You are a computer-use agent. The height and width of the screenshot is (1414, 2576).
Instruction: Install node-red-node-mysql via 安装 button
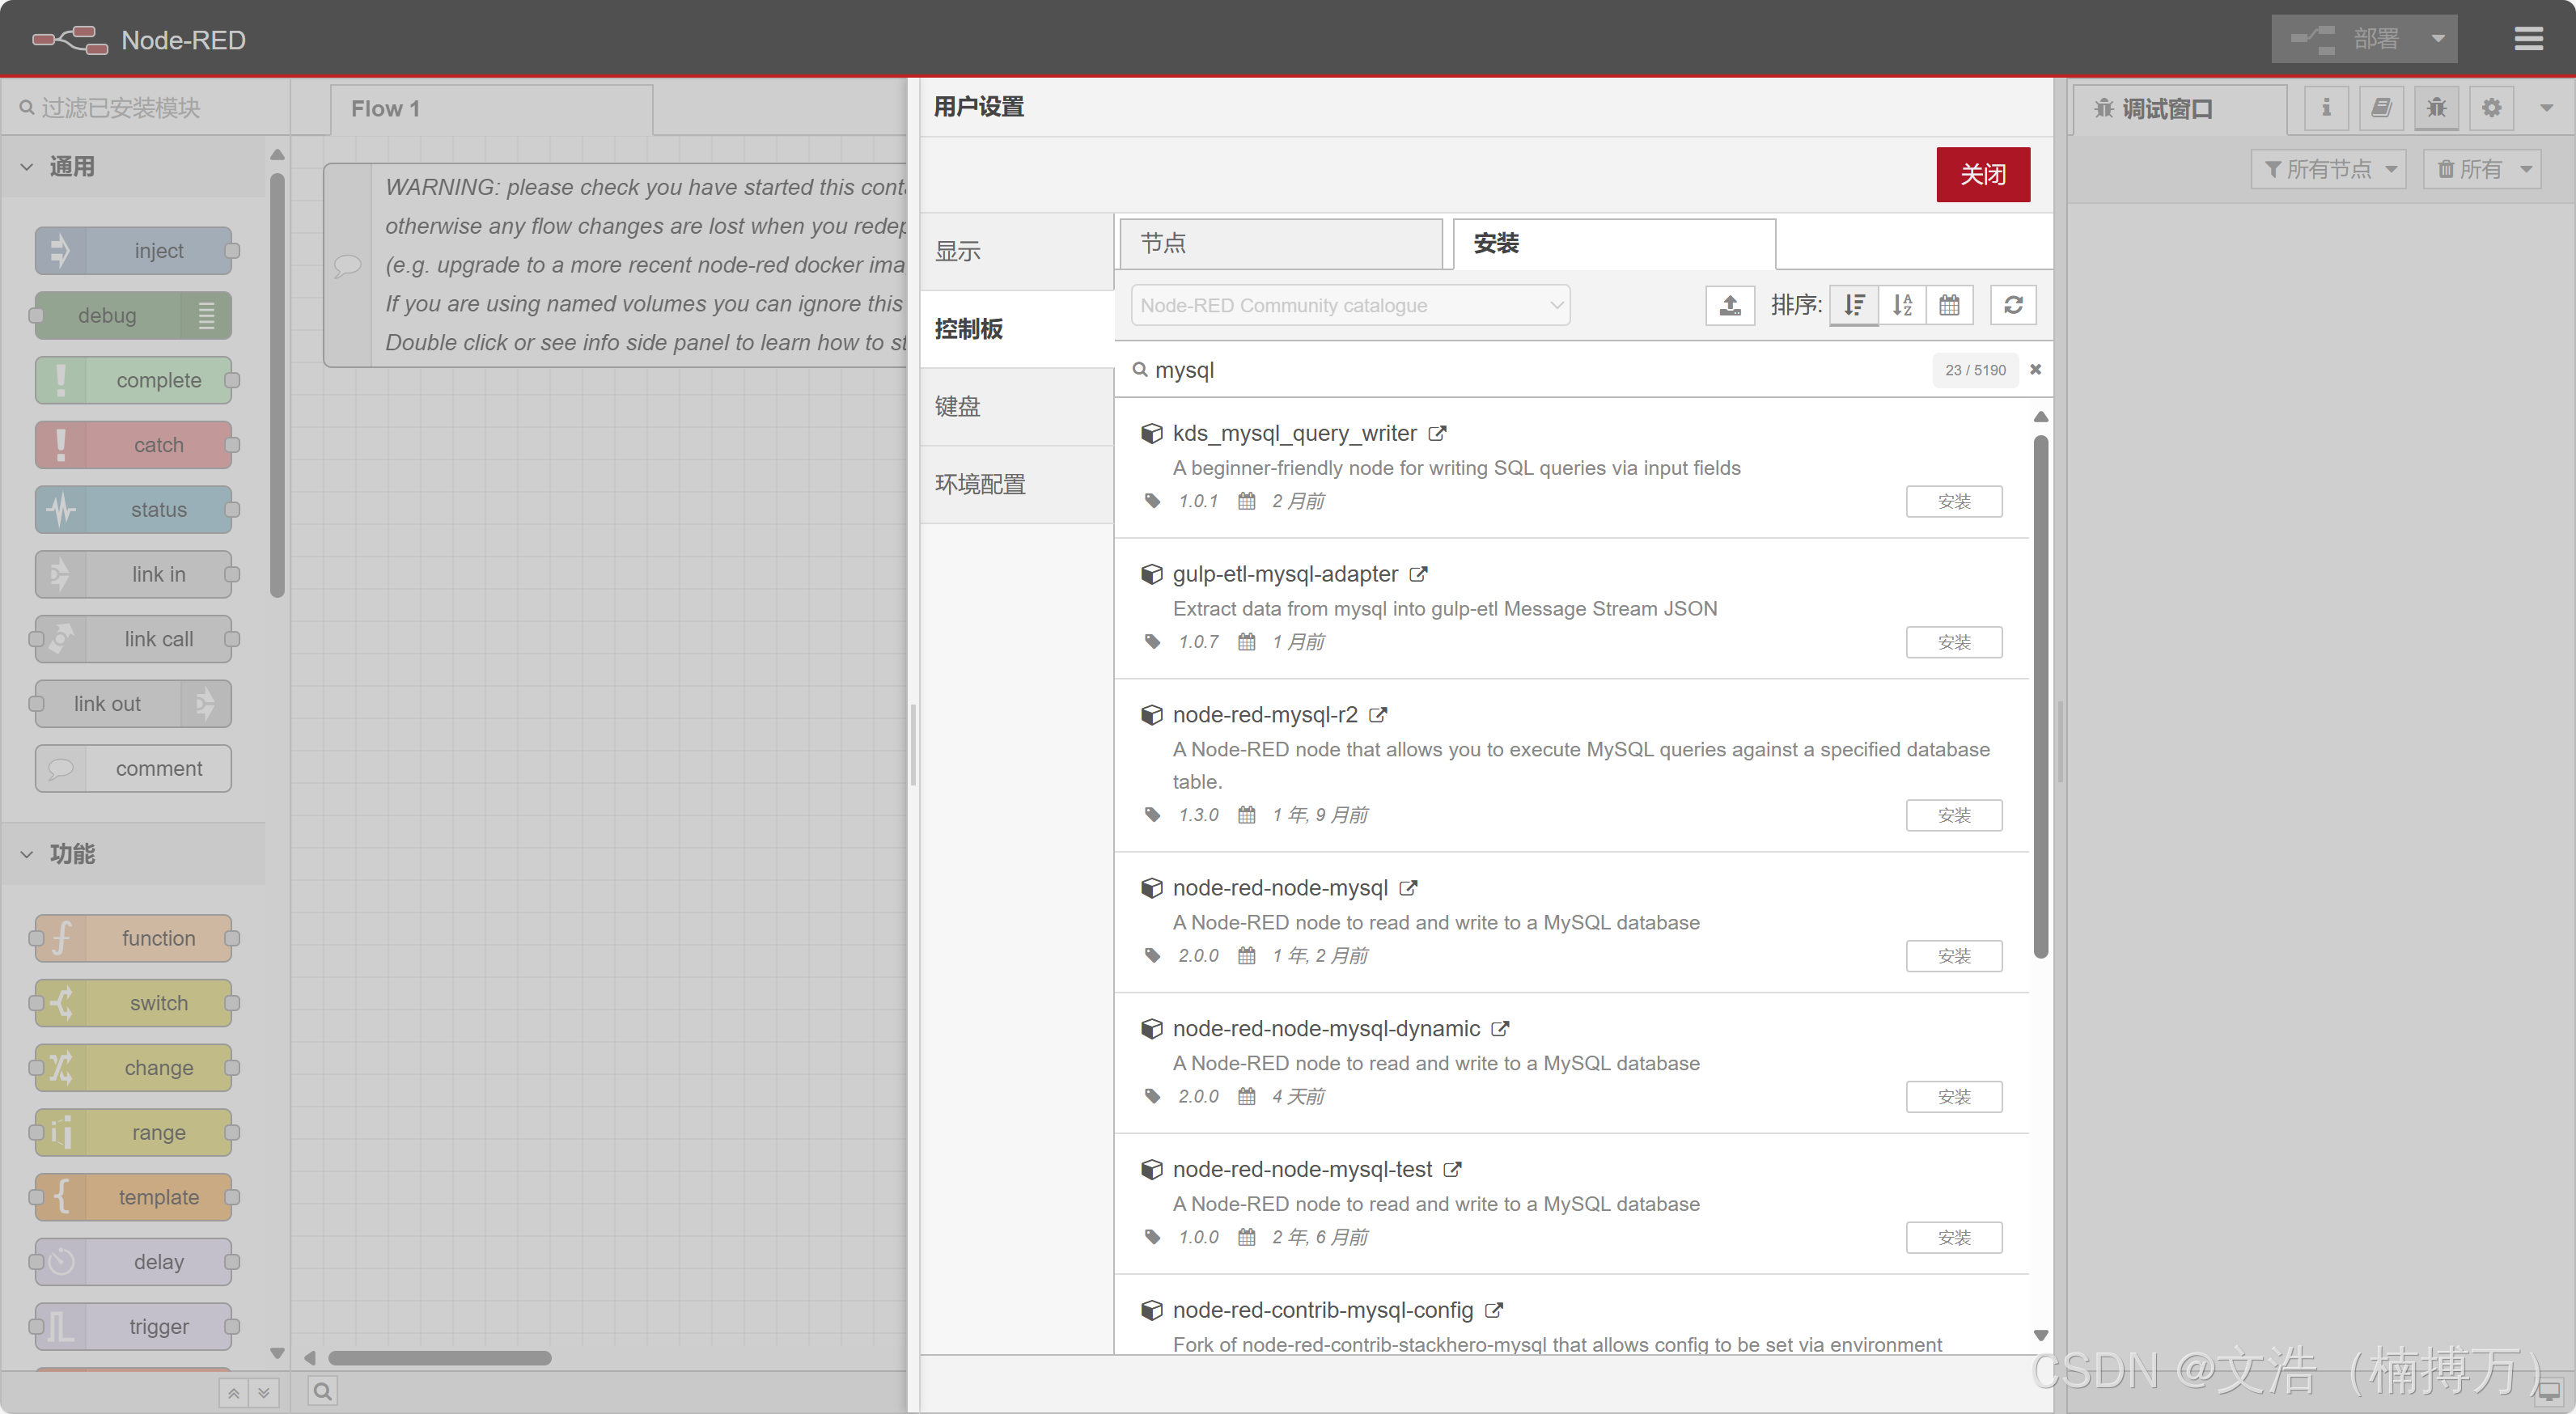pos(1953,956)
